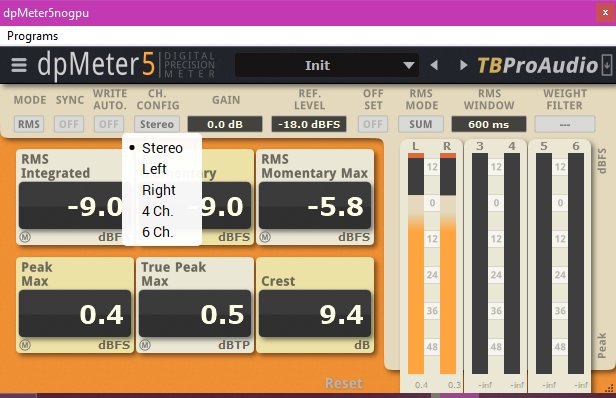This screenshot has height=398, width=616.
Task: Go to previous preset with left arrow
Action: pos(434,65)
